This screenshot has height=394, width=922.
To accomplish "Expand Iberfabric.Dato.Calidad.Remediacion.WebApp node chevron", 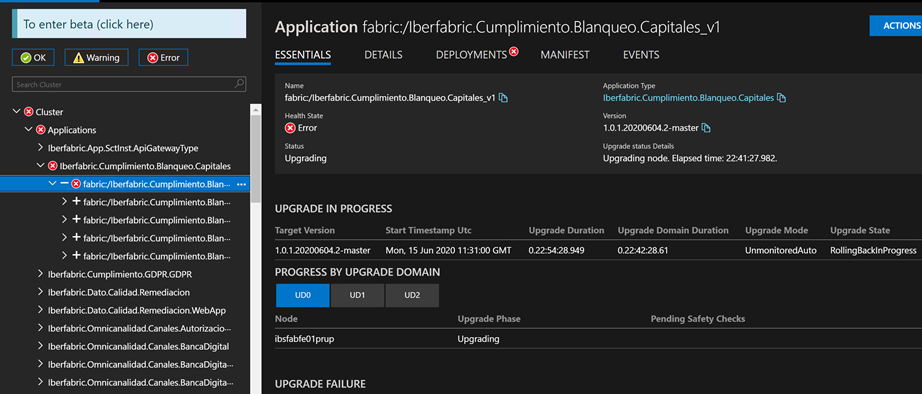I will point(40,310).
